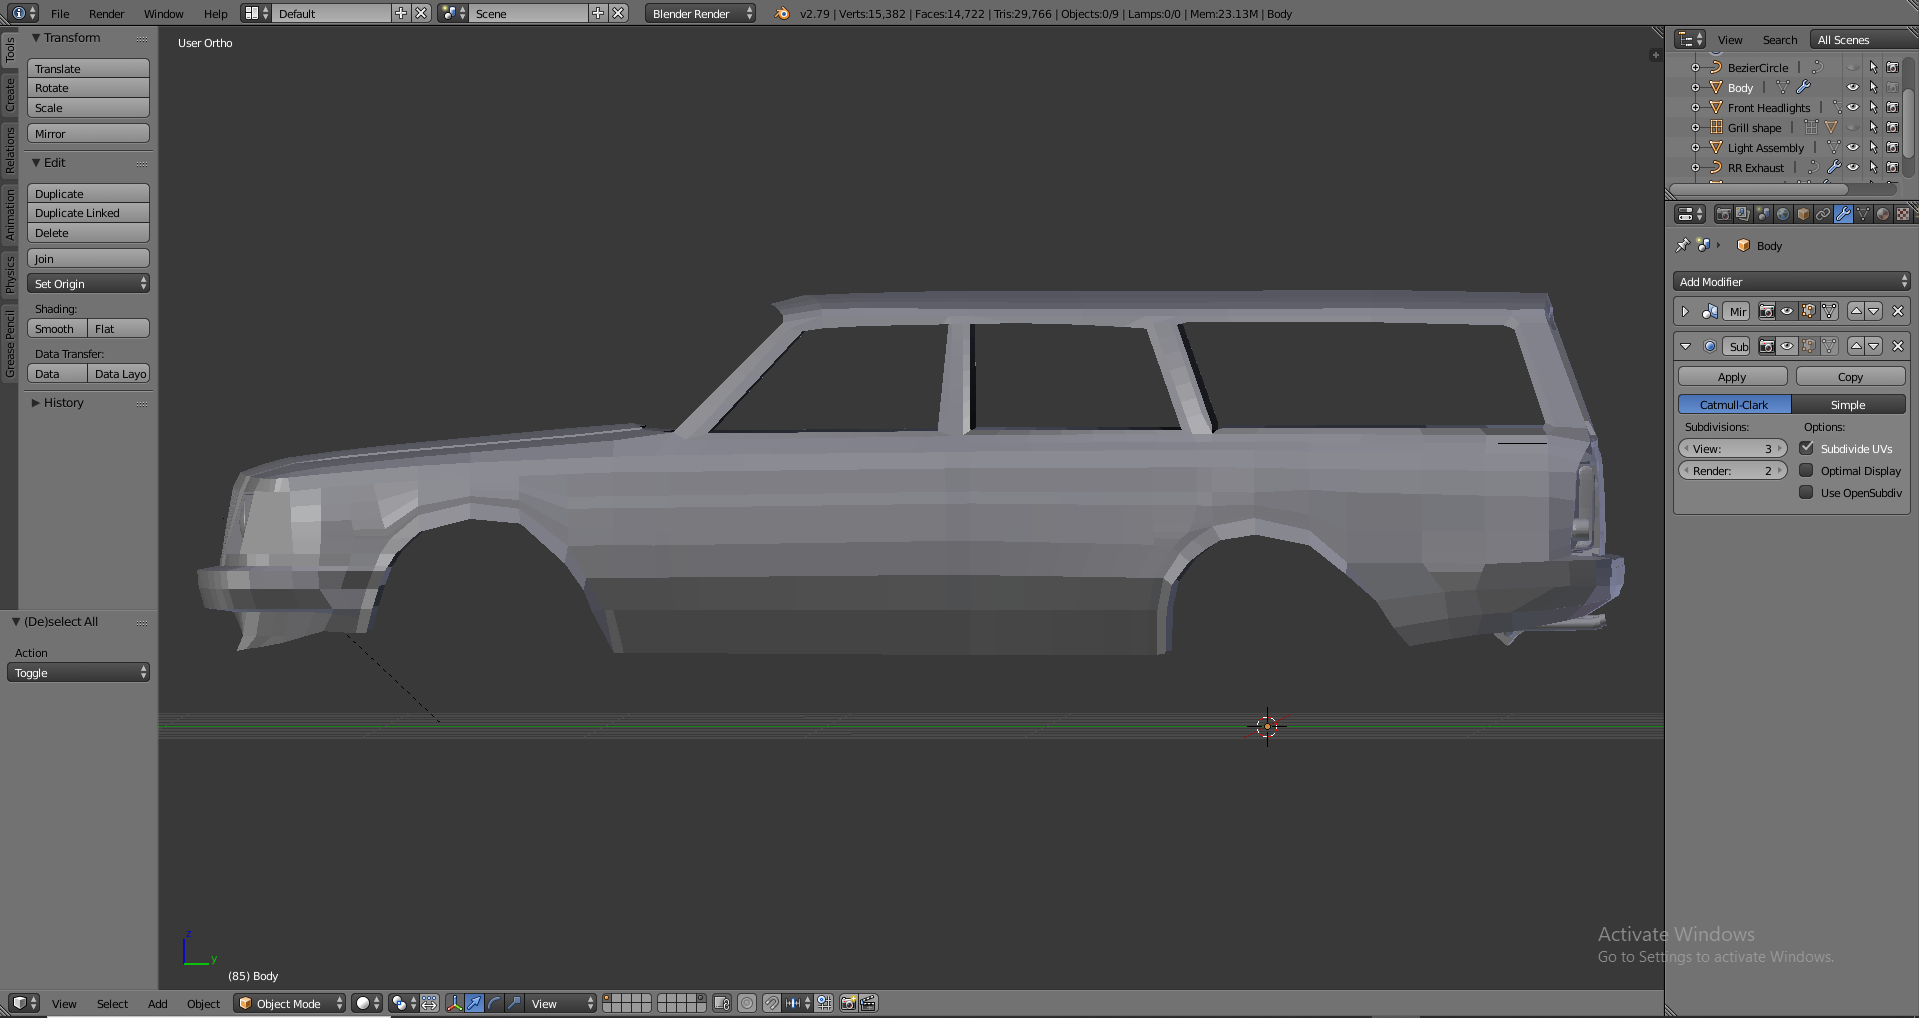The image size is (1919, 1018).
Task: Open the Add Modifier dropdown
Action: [1792, 282]
